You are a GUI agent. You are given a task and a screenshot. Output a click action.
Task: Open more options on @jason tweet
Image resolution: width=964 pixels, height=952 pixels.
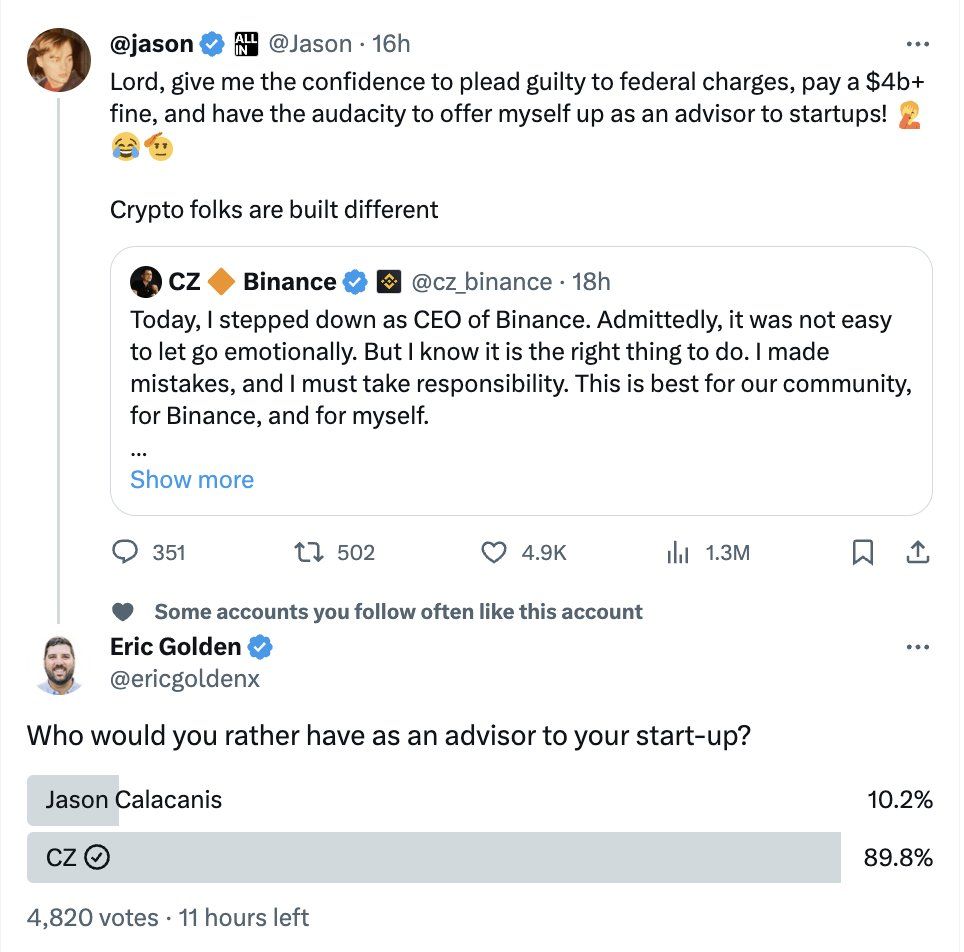[917, 44]
